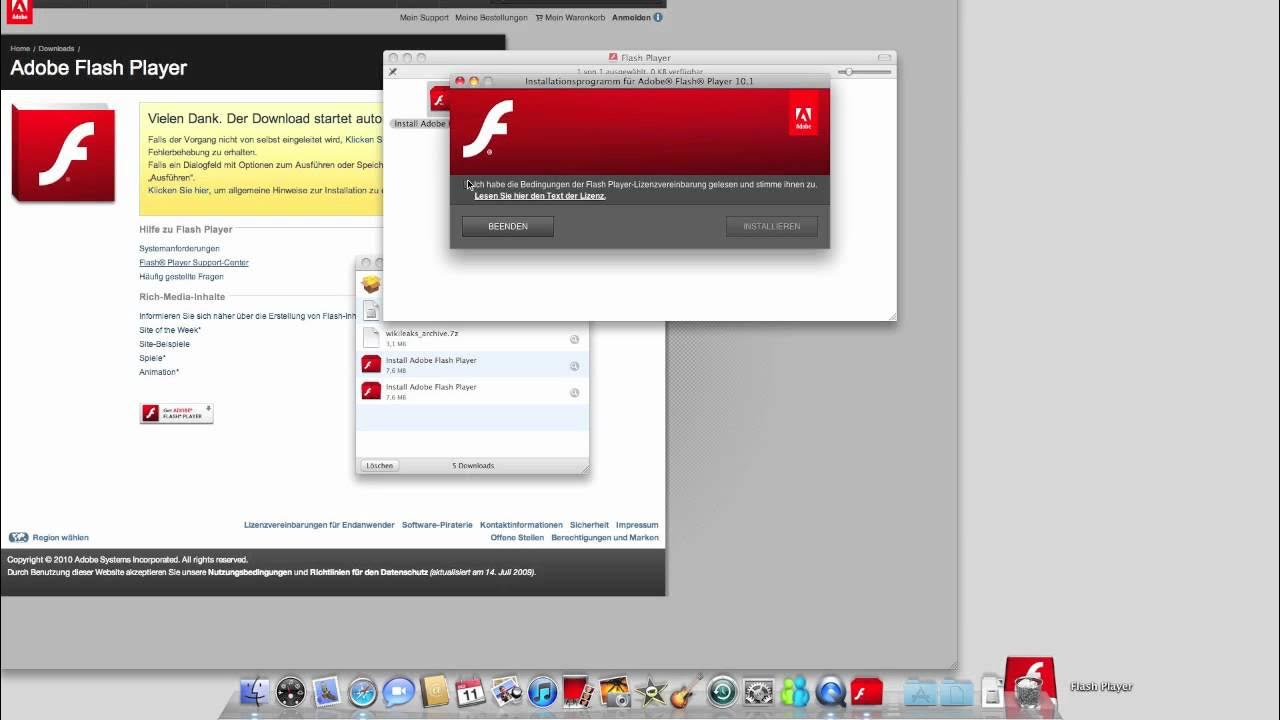The width and height of the screenshot is (1280, 720).
Task: Click Löschen in the Downloads window
Action: pos(379,466)
